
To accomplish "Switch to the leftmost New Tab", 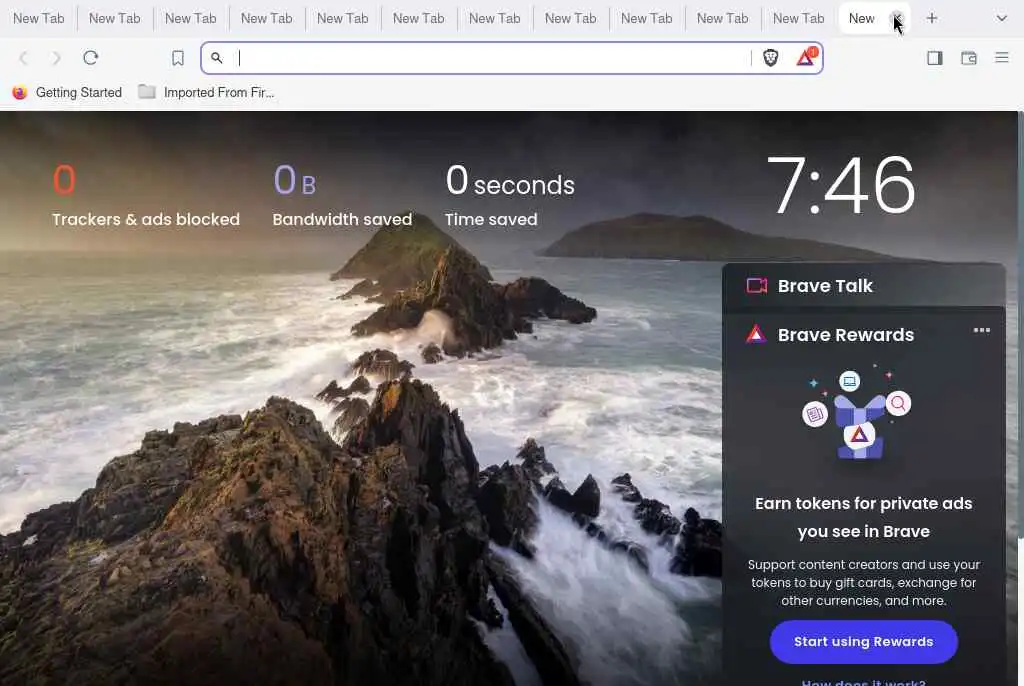I will [39, 18].
